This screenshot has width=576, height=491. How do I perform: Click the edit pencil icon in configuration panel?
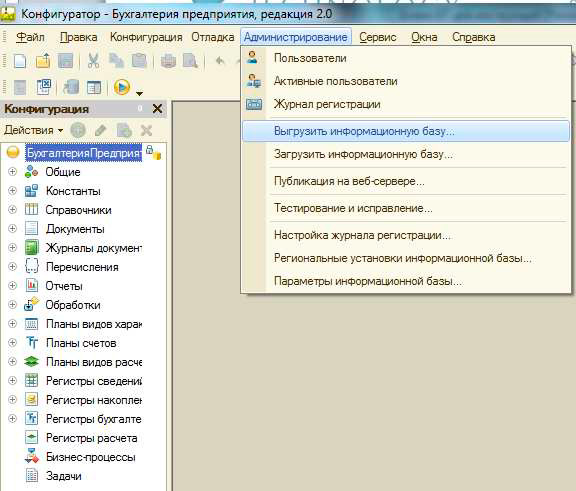coord(101,130)
